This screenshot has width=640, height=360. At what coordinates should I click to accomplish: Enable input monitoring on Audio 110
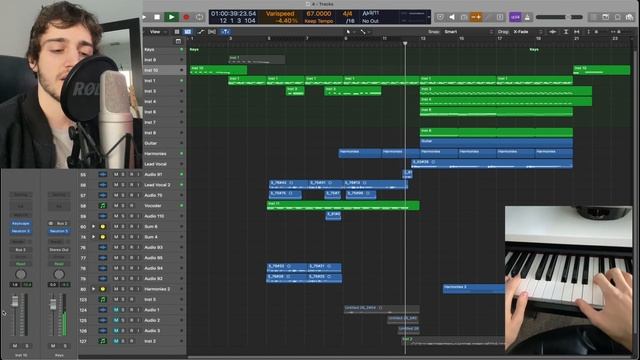pyautogui.click(x=138, y=216)
